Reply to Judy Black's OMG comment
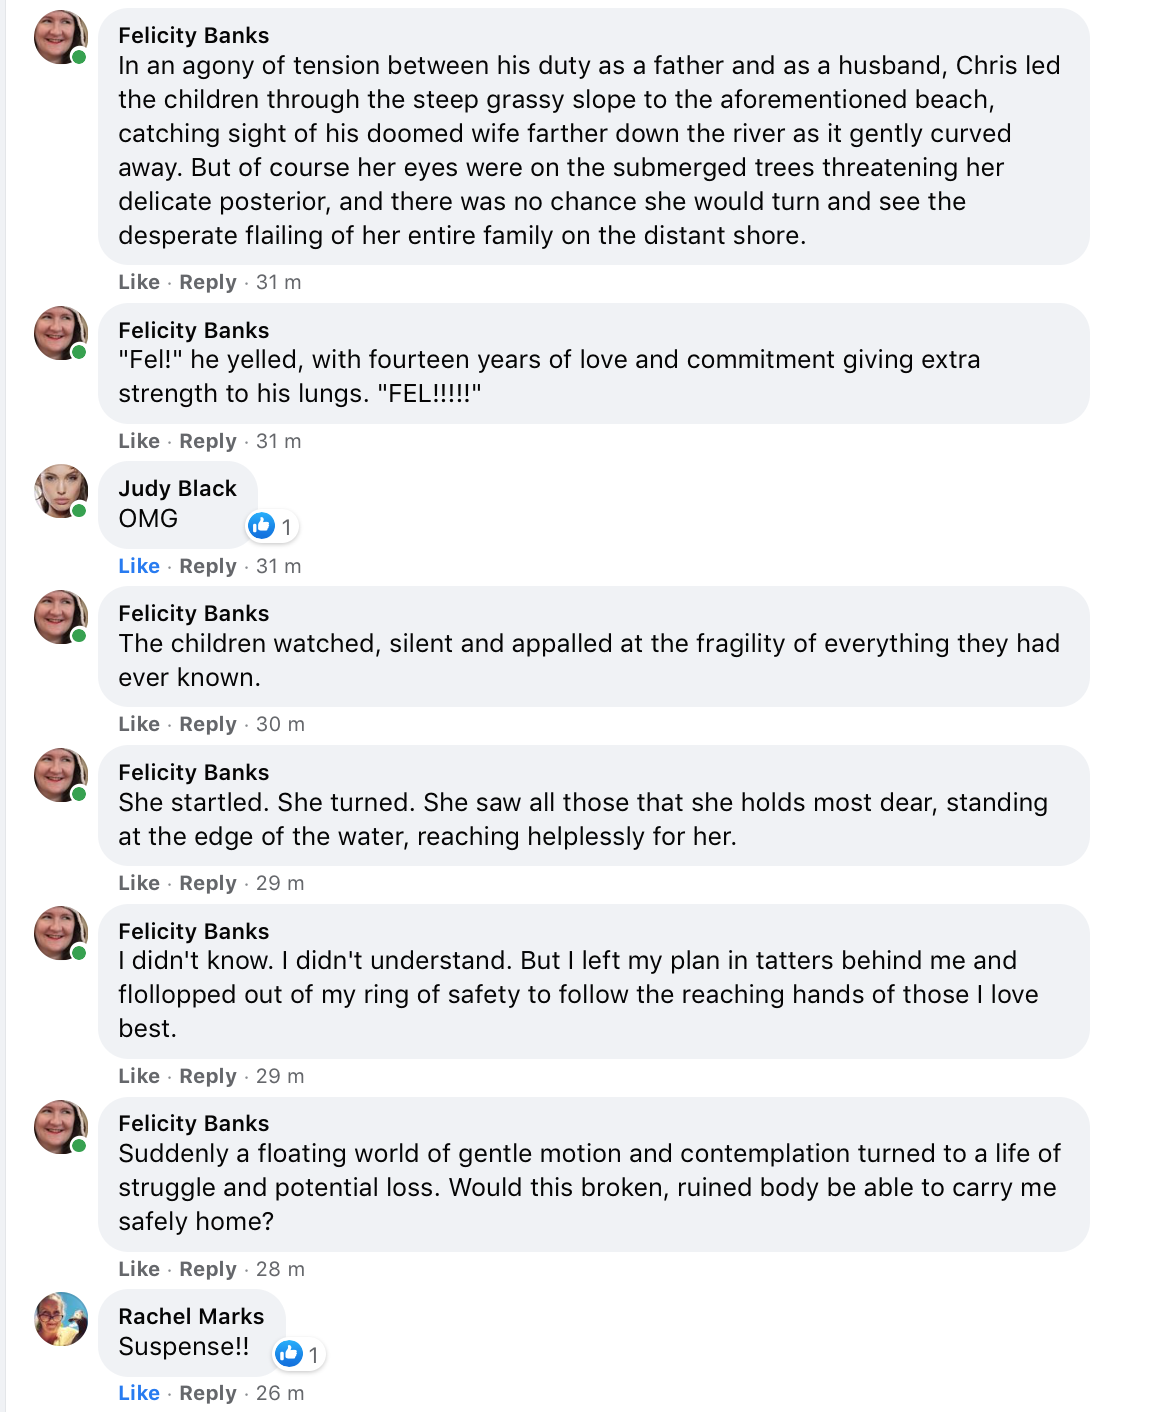The image size is (1156, 1412). click(x=208, y=566)
